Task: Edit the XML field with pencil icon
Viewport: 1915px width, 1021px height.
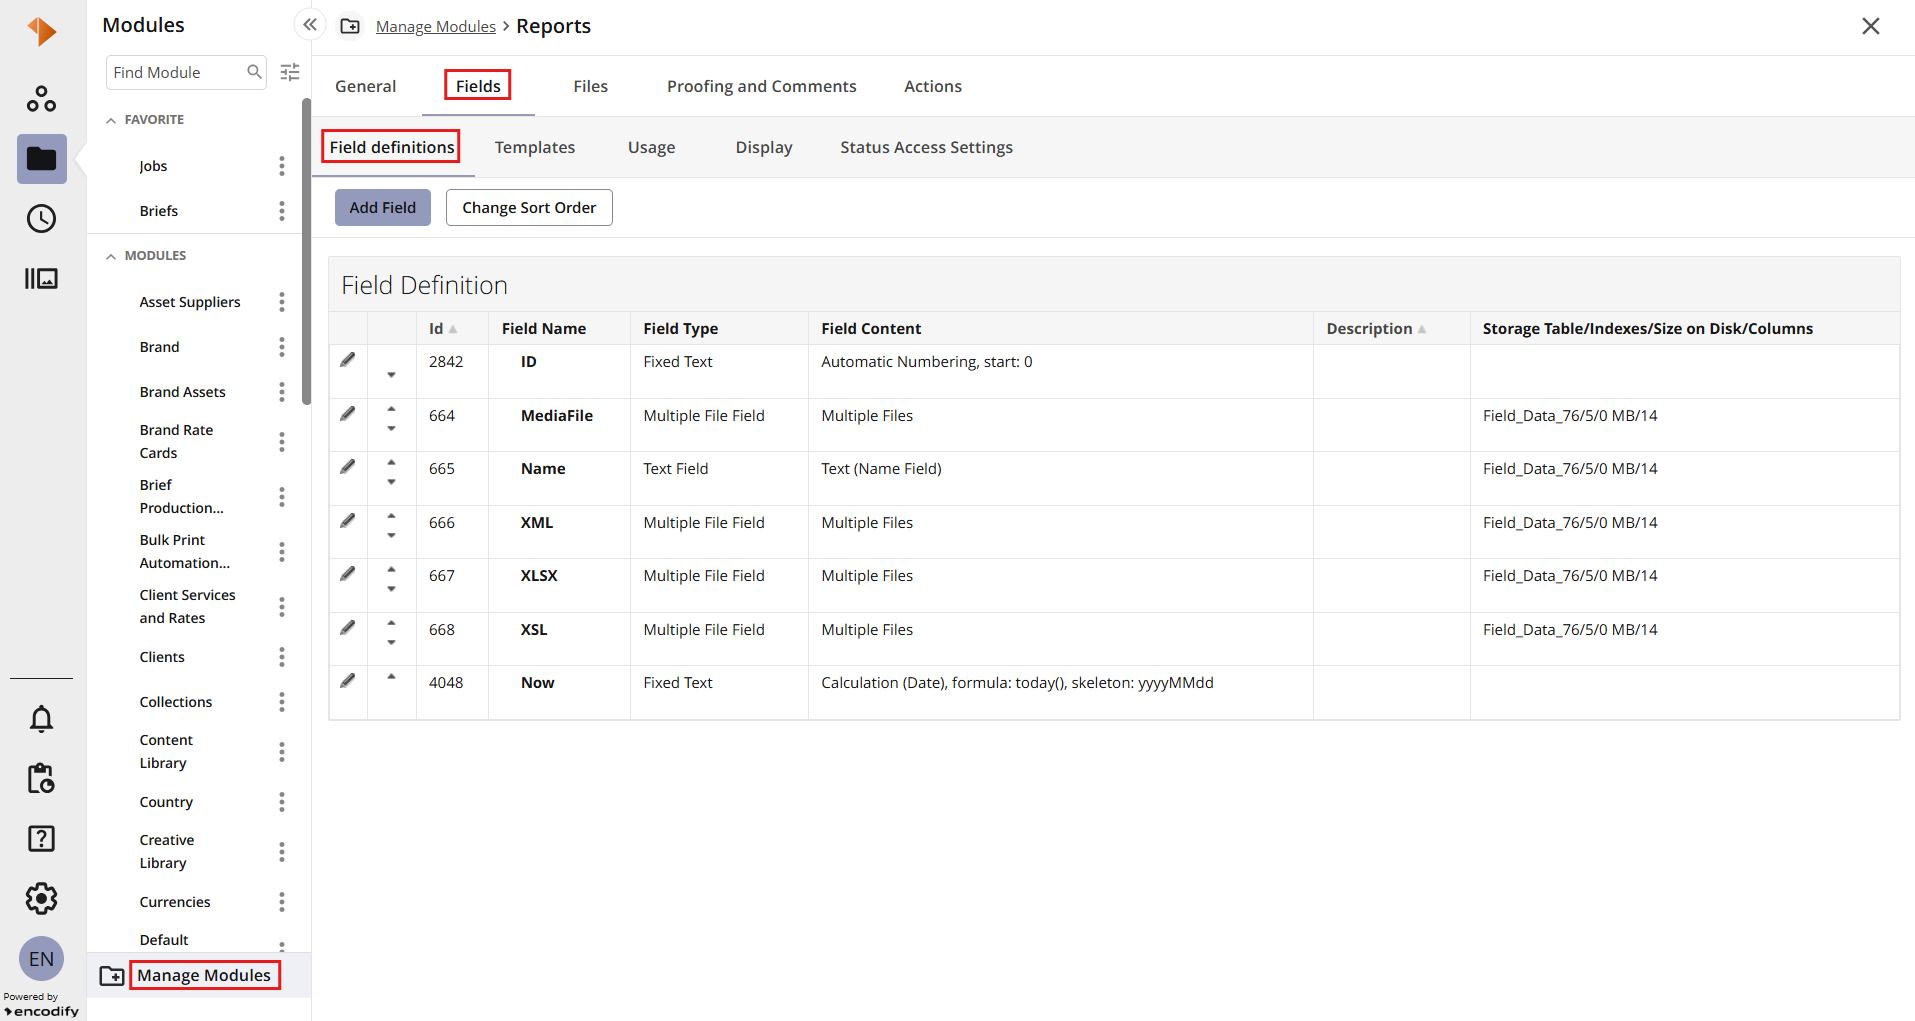Action: click(347, 521)
